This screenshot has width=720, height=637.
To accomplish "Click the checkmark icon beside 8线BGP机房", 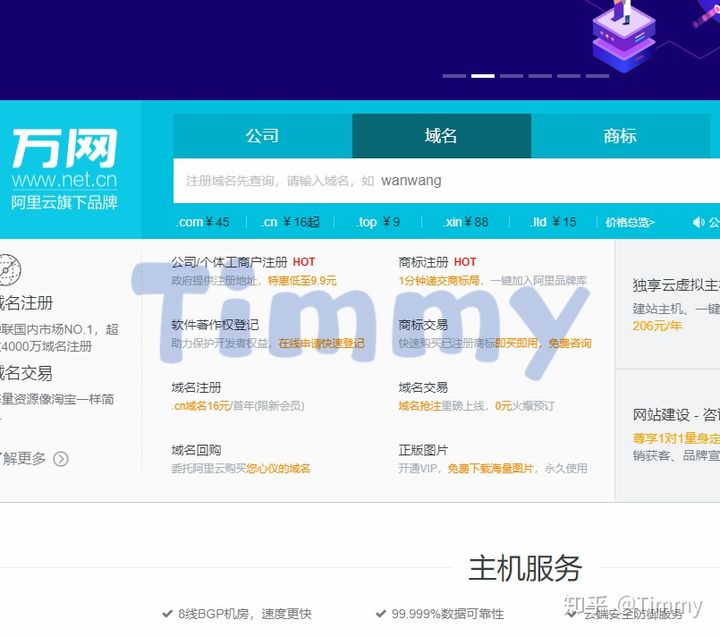I will click(166, 613).
